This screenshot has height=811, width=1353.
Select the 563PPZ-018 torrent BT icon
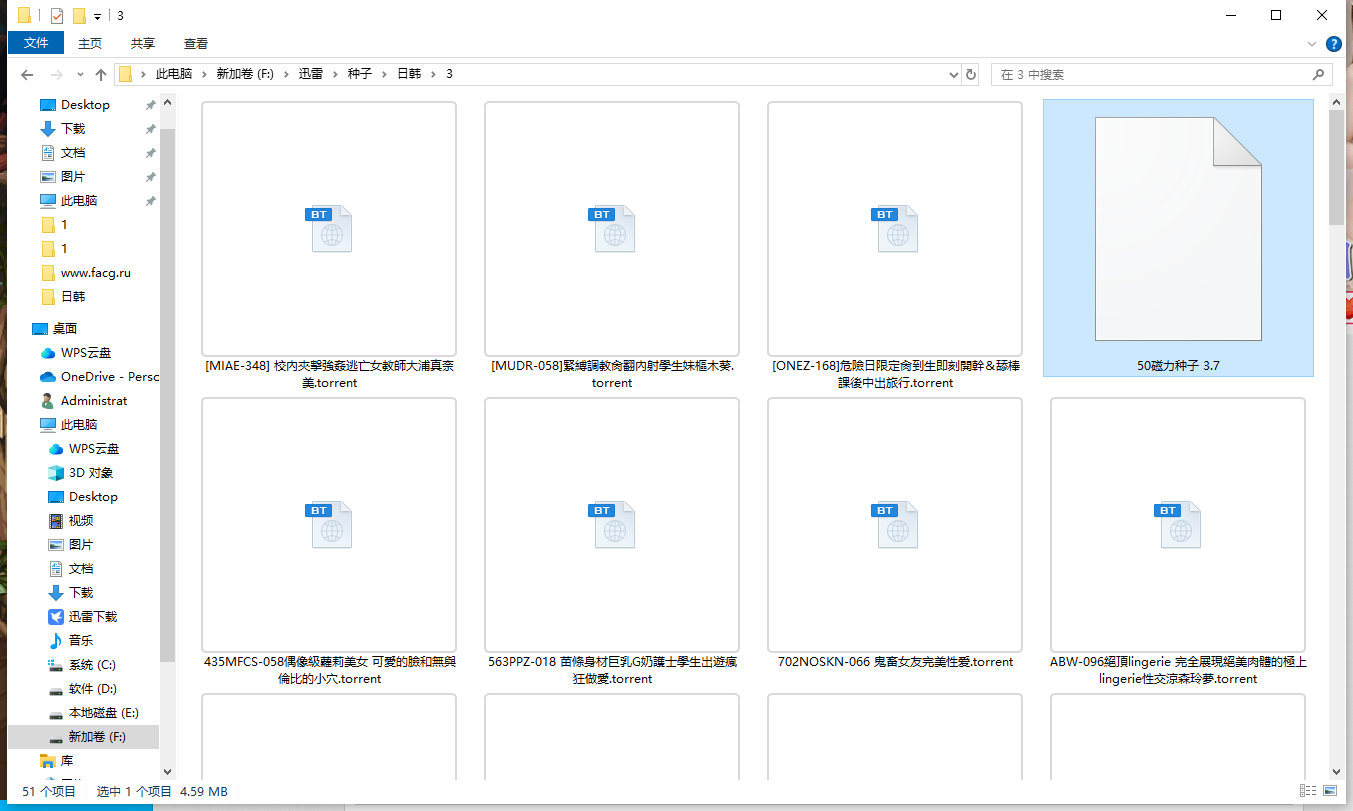point(612,524)
